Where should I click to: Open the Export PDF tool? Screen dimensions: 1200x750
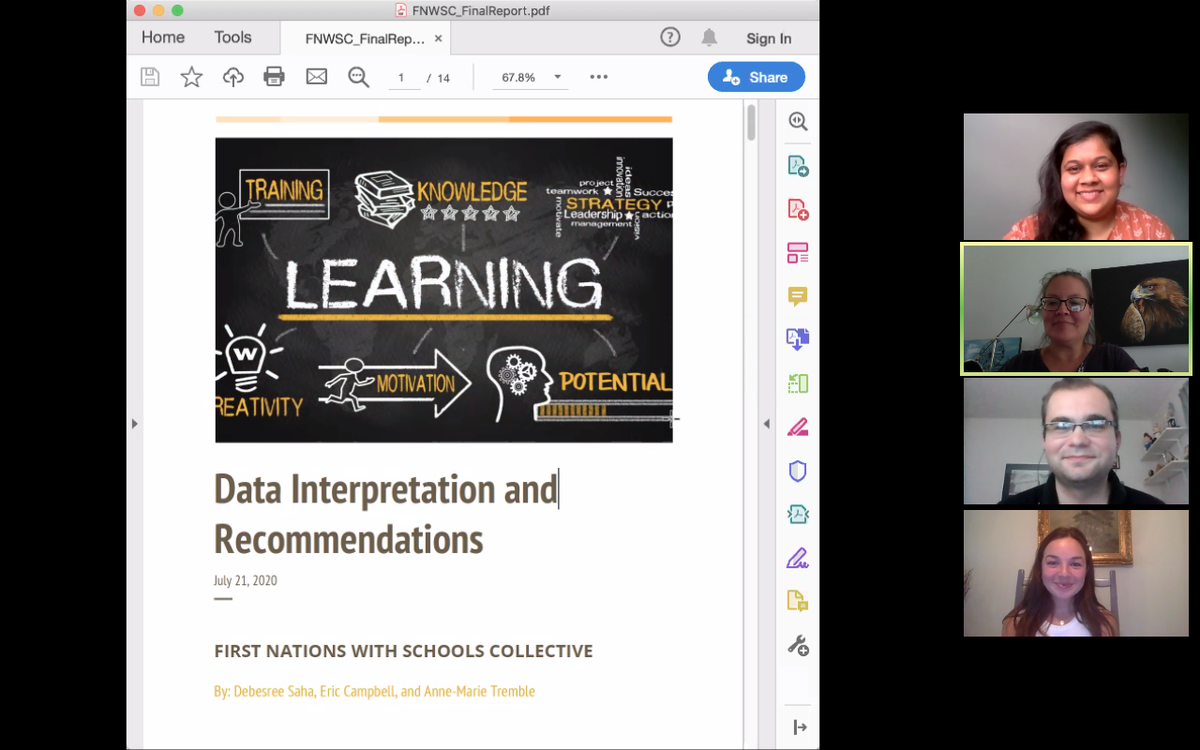click(797, 165)
